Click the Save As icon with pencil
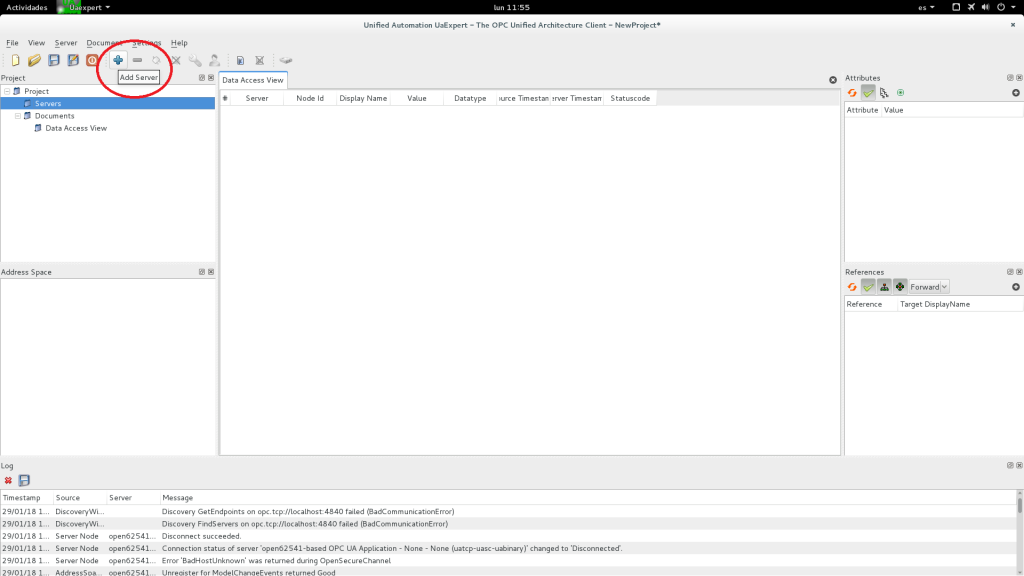Image resolution: width=1024 pixels, height=576 pixels. tap(73, 60)
